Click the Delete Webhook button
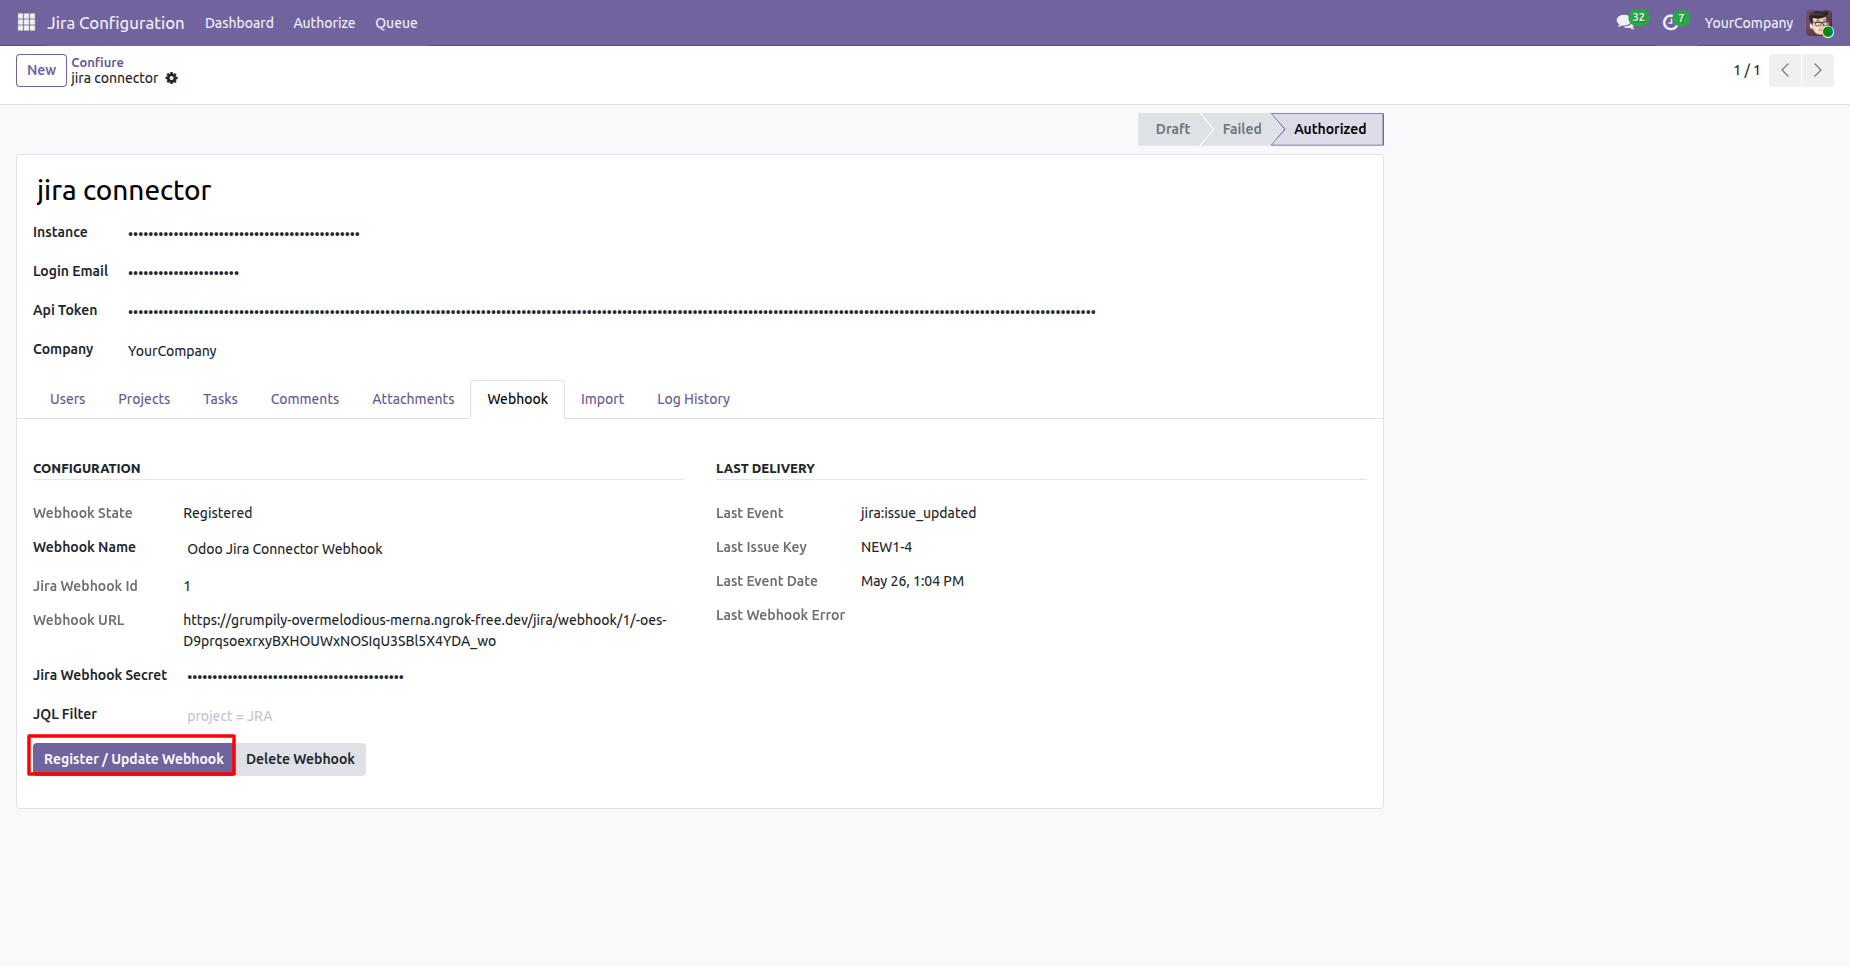1850x966 pixels. (x=300, y=759)
